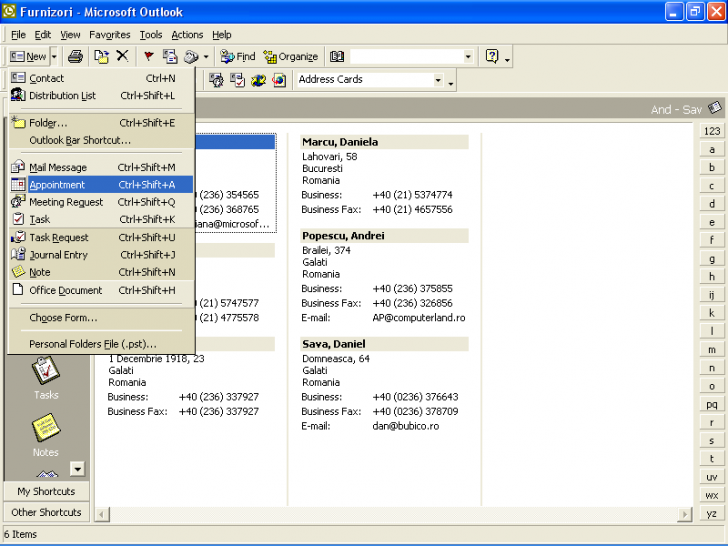The width and height of the screenshot is (728, 546).
Task: Click the horizontal scrollbar right arrow
Action: click(x=684, y=514)
